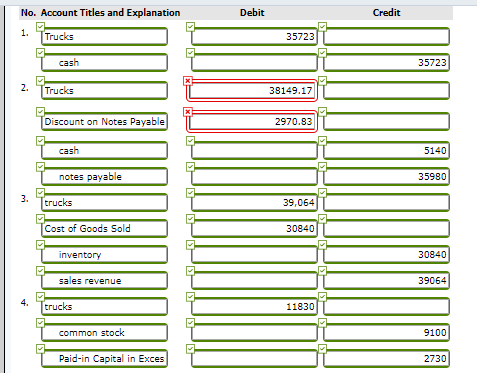Select the inventory account field
477x373 pixels.
pyautogui.click(x=104, y=254)
